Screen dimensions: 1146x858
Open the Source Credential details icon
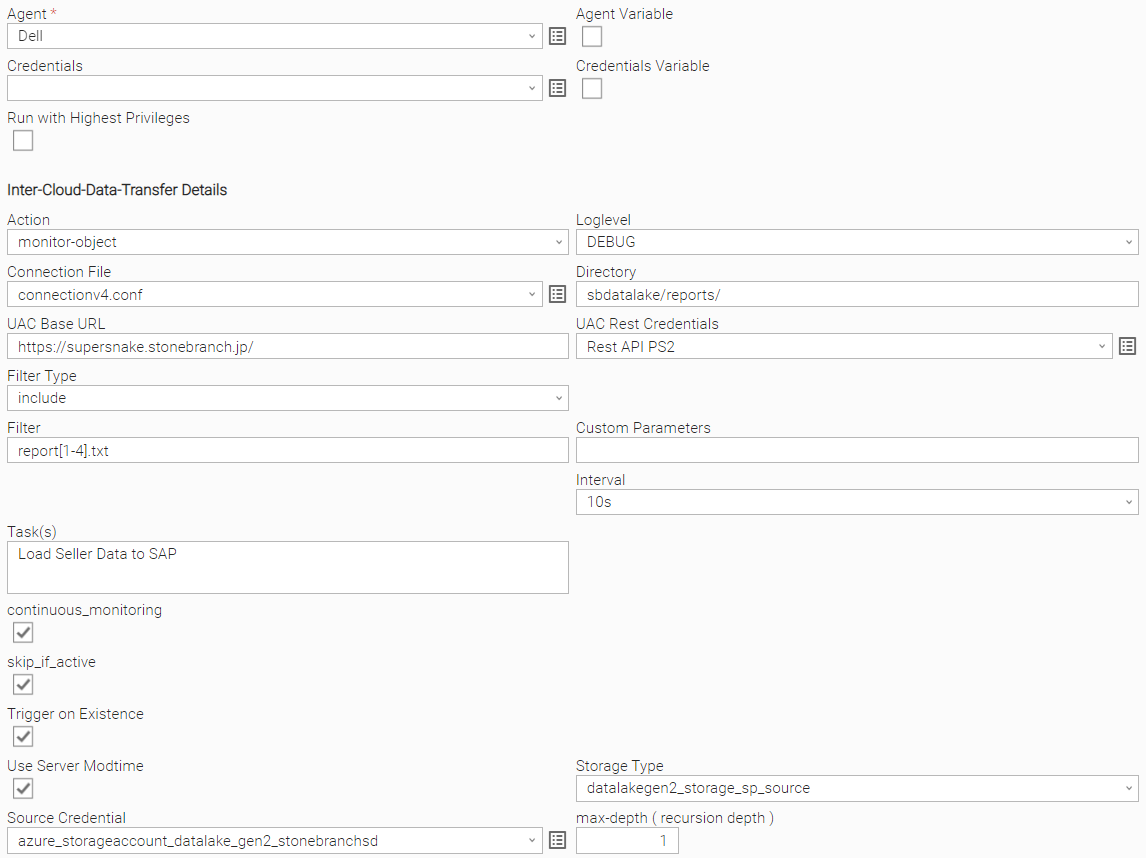(x=558, y=840)
